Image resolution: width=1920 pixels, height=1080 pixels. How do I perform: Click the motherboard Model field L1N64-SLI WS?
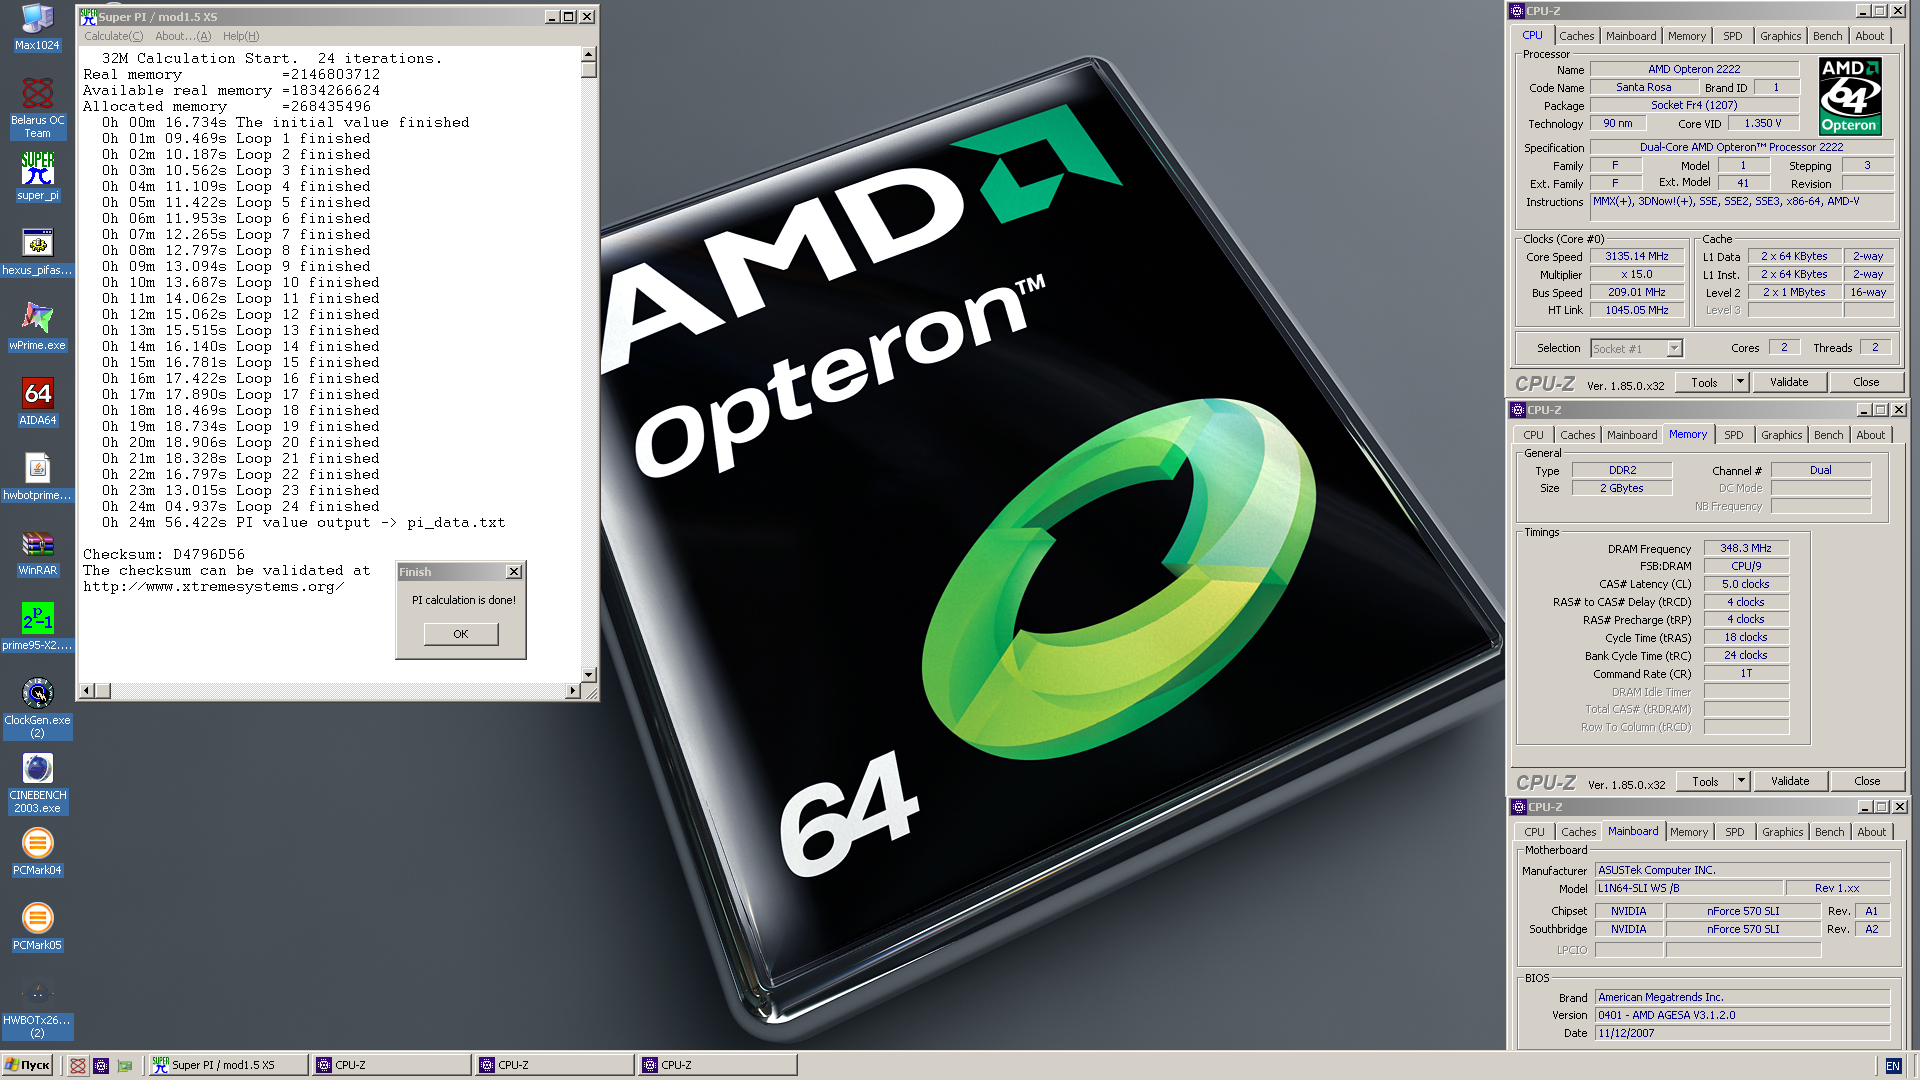(1688, 888)
